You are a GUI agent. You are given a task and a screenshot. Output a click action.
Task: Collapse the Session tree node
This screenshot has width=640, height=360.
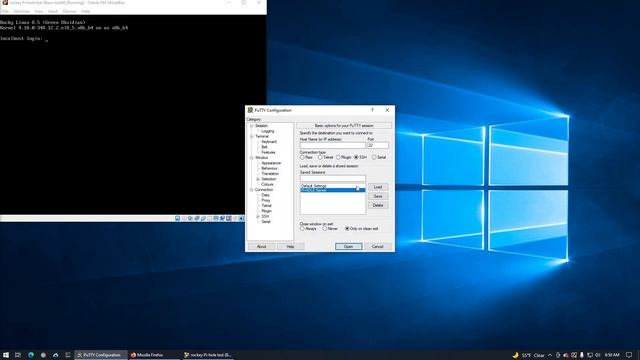pyautogui.click(x=251, y=126)
